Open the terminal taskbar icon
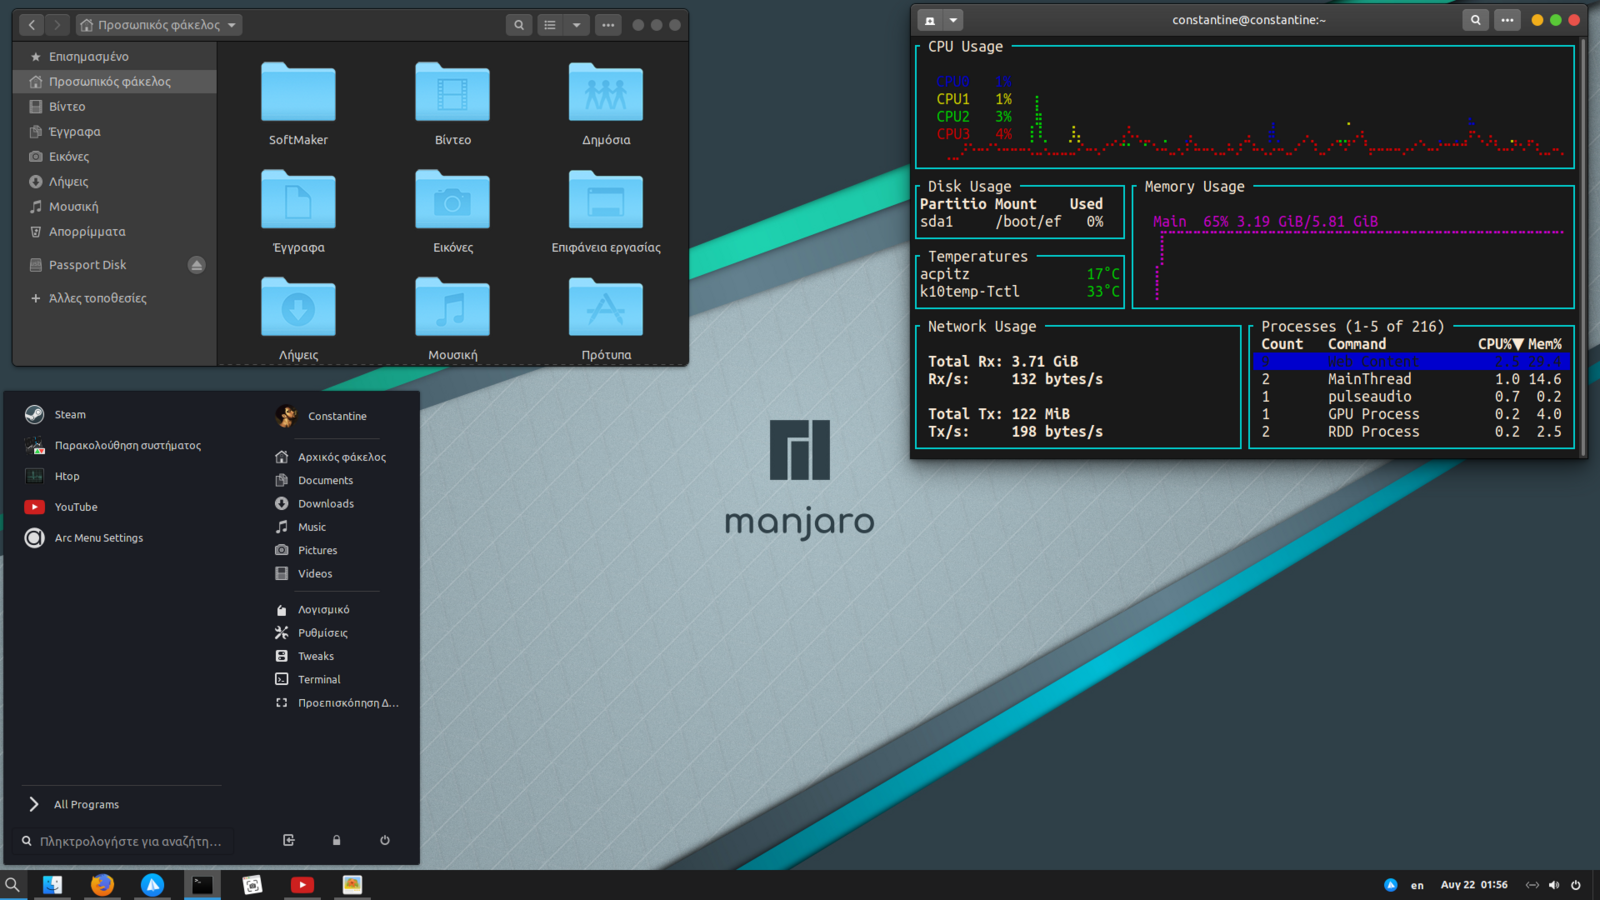The image size is (1600, 900). coord(202,885)
